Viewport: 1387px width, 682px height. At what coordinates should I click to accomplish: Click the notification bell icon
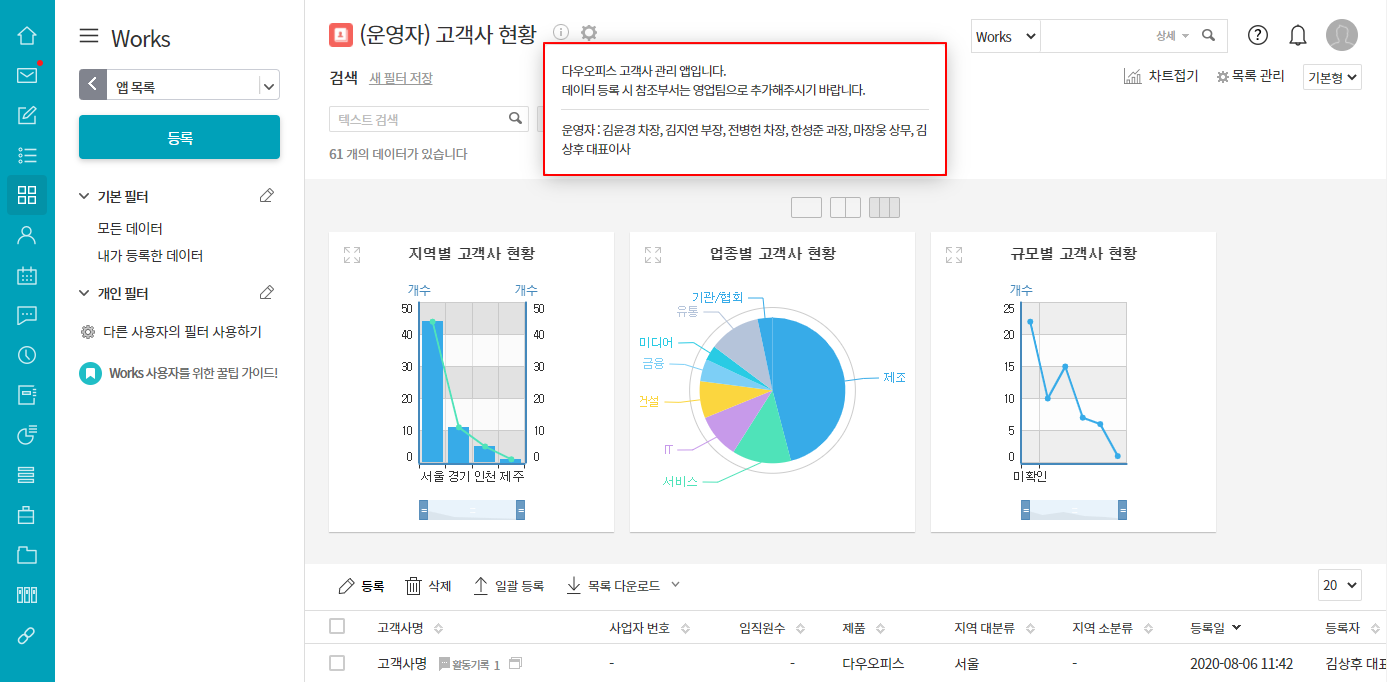(x=1298, y=36)
